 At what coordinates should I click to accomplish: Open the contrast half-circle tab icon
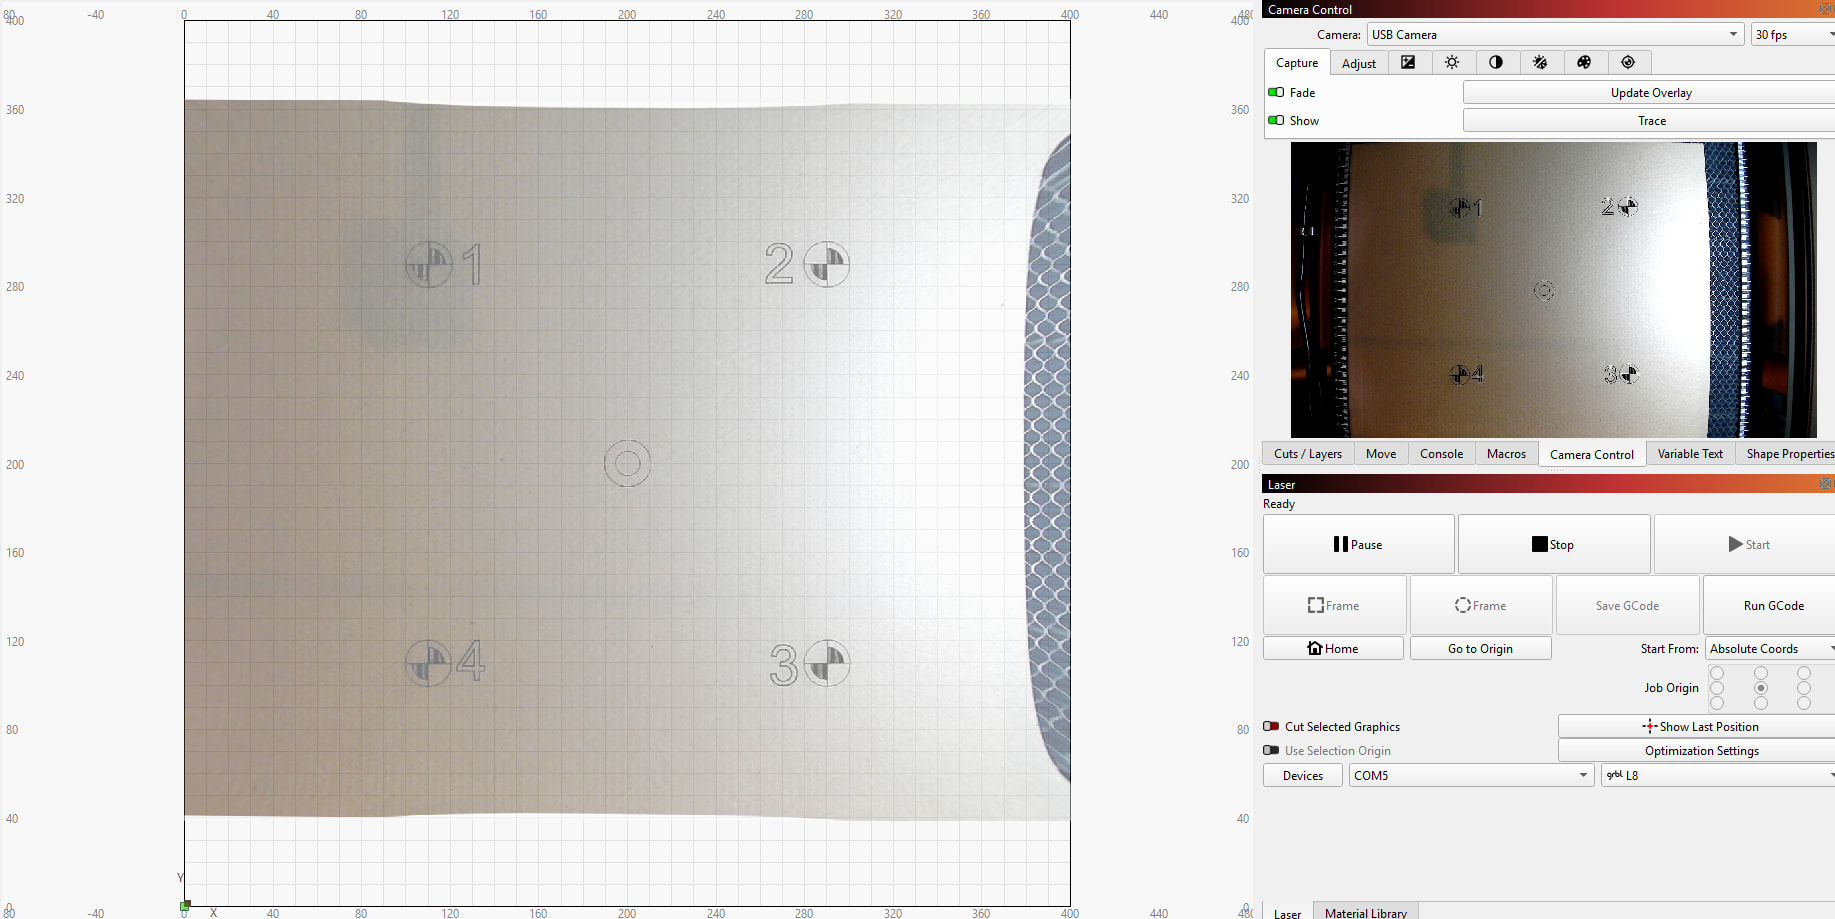[x=1496, y=63]
